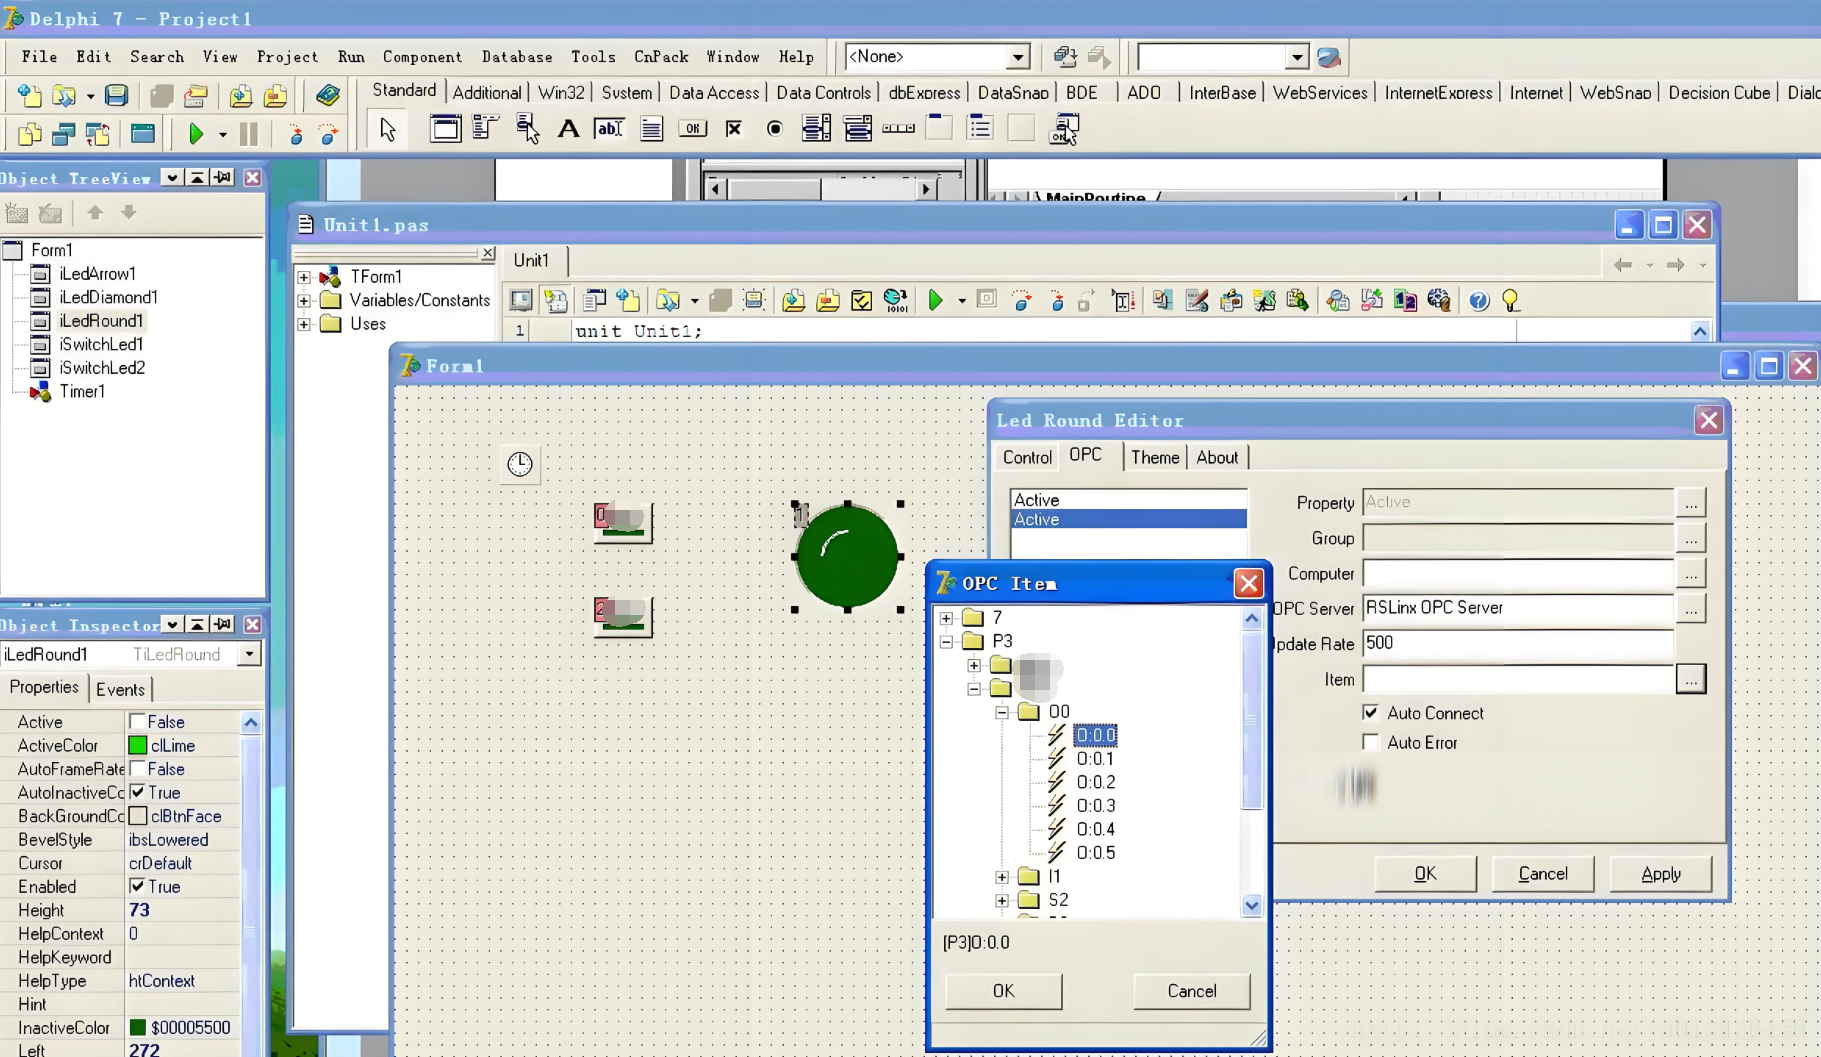Screen dimensions: 1821x1057
Task: Select the Label component (letter A)
Action: click(568, 128)
